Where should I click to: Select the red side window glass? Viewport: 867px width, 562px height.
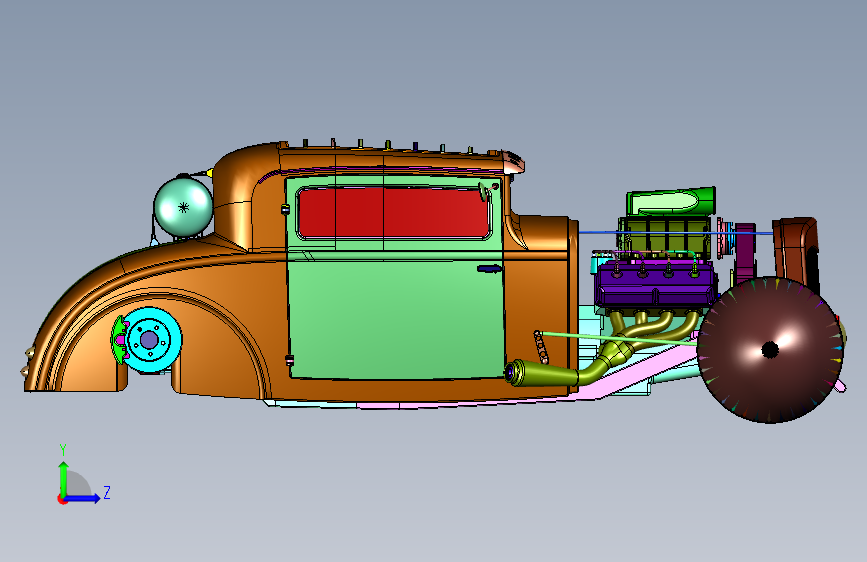(394, 213)
